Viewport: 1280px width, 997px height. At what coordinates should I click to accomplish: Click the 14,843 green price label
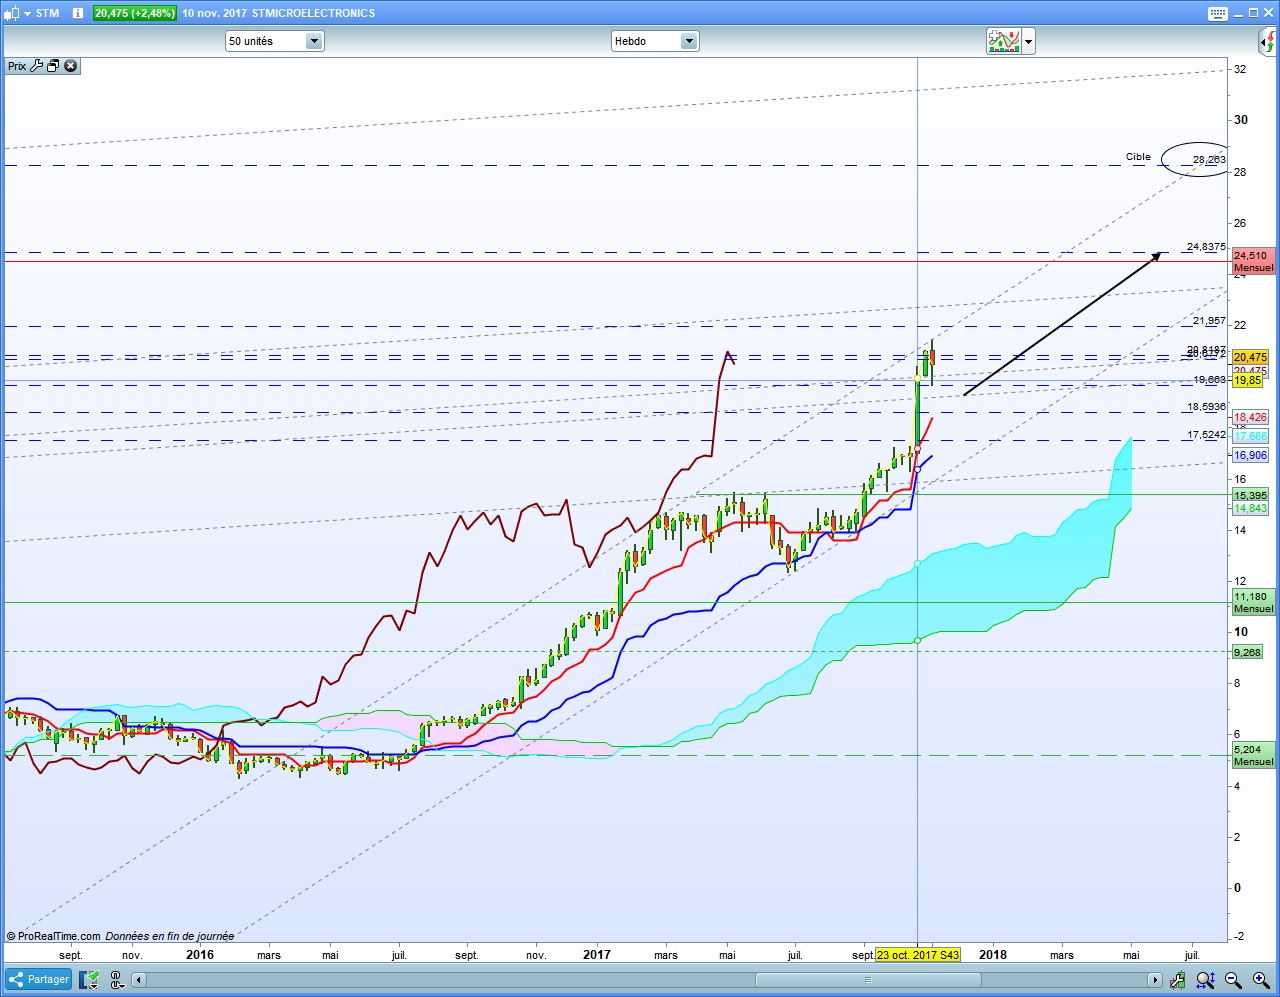coord(1250,509)
